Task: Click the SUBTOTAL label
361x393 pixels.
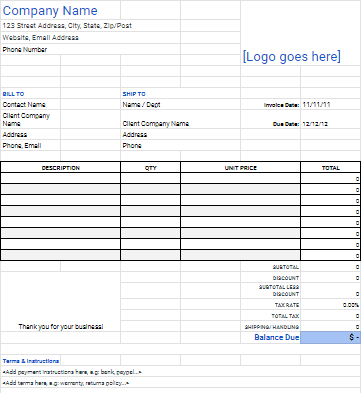Action: click(286, 267)
